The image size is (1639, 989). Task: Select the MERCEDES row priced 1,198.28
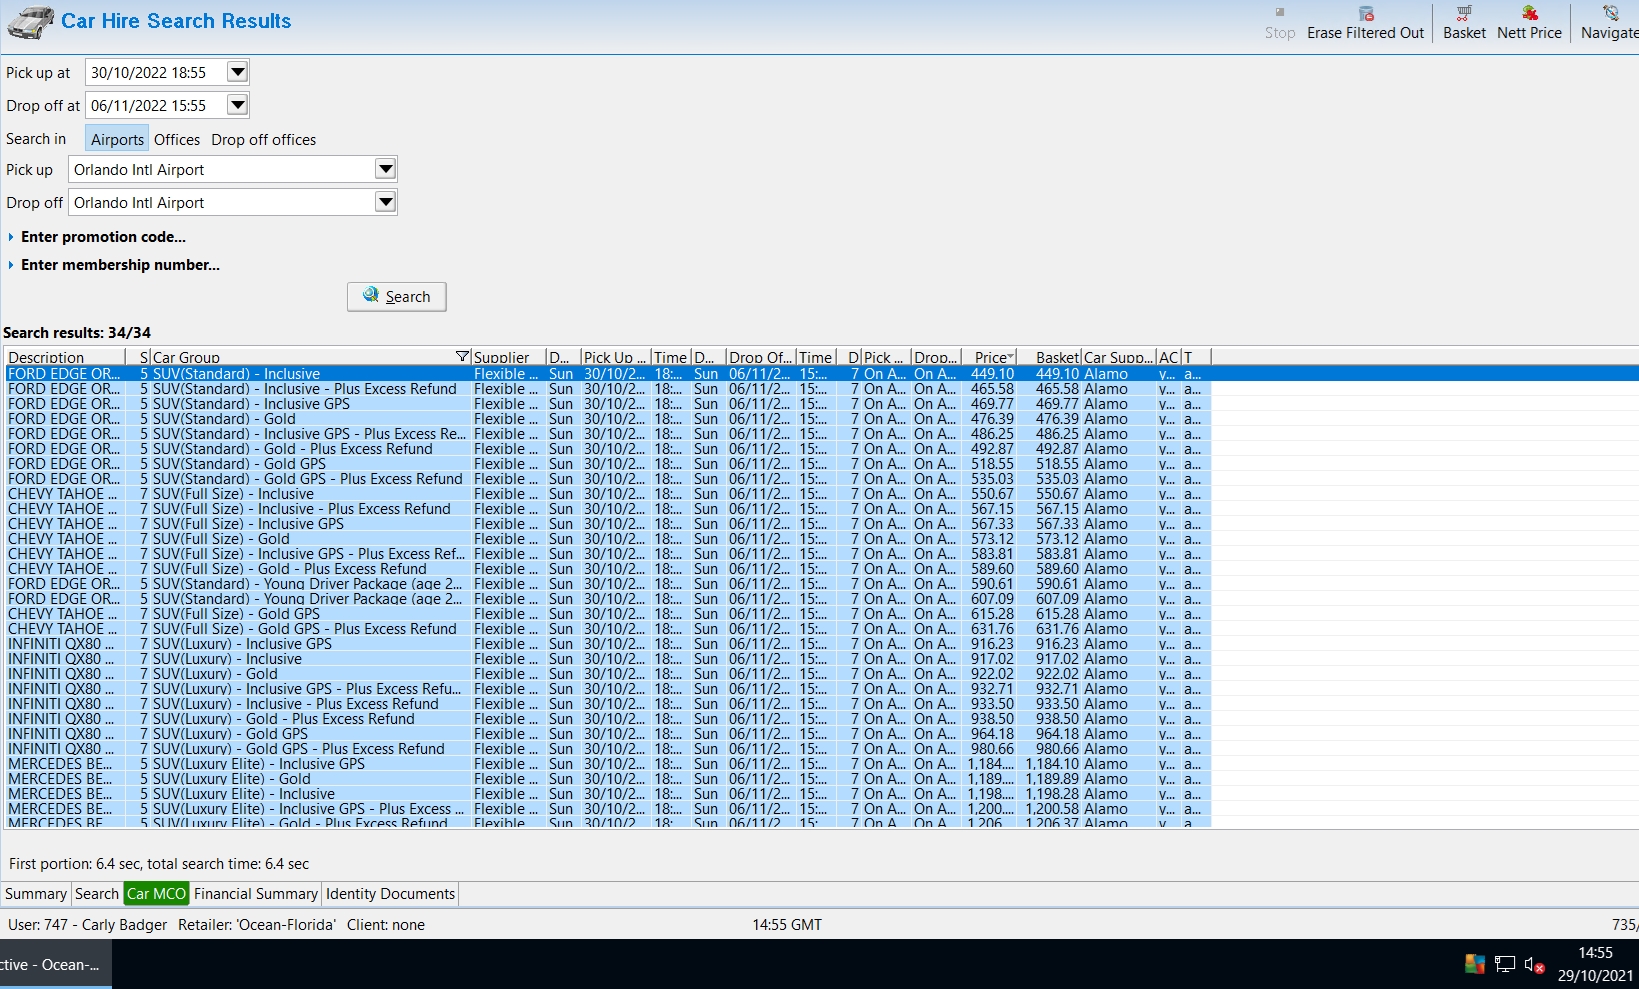coord(608,794)
